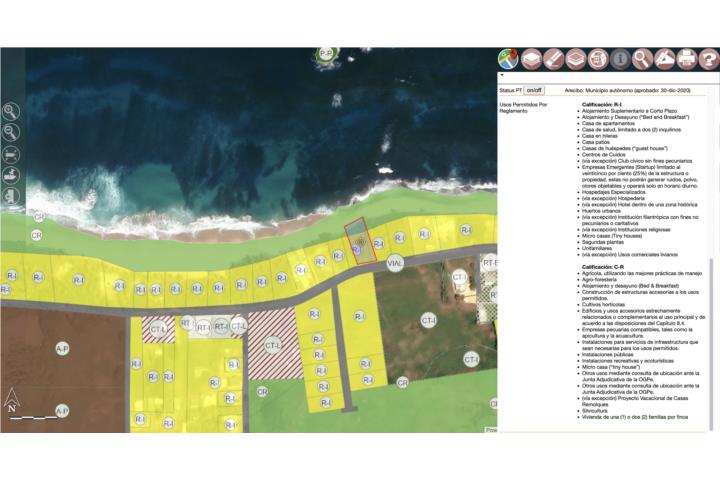The height and width of the screenshot is (480, 720).
Task: Click the highlighted red-outlined parcel
Action: 360,239
